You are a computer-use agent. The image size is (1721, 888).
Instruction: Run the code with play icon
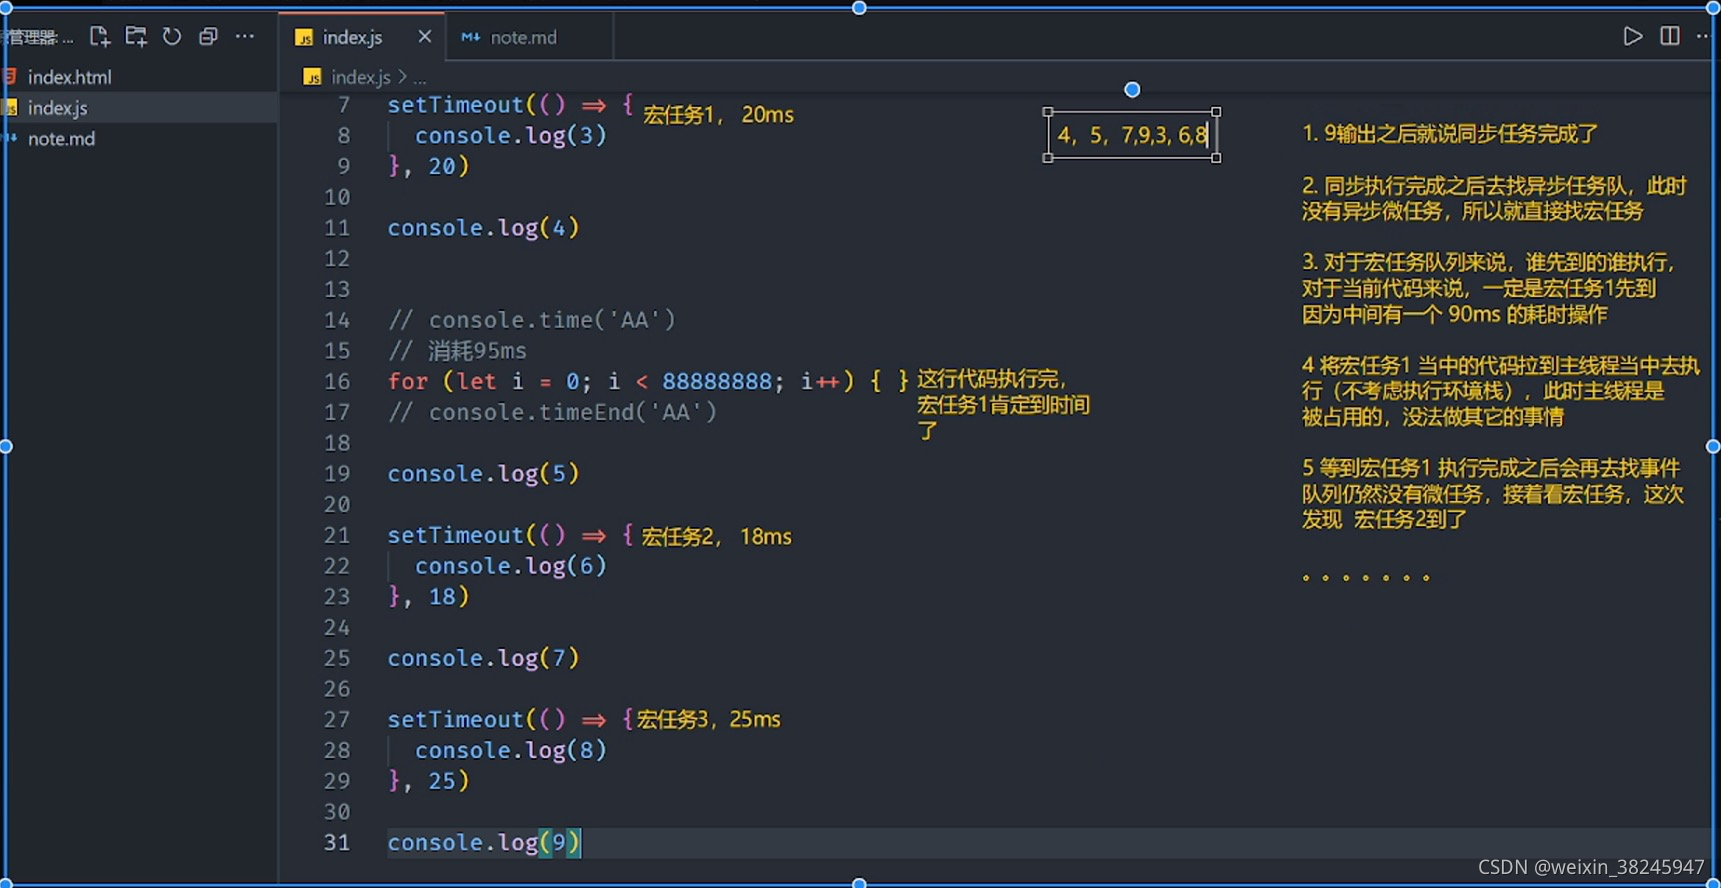point(1632,36)
